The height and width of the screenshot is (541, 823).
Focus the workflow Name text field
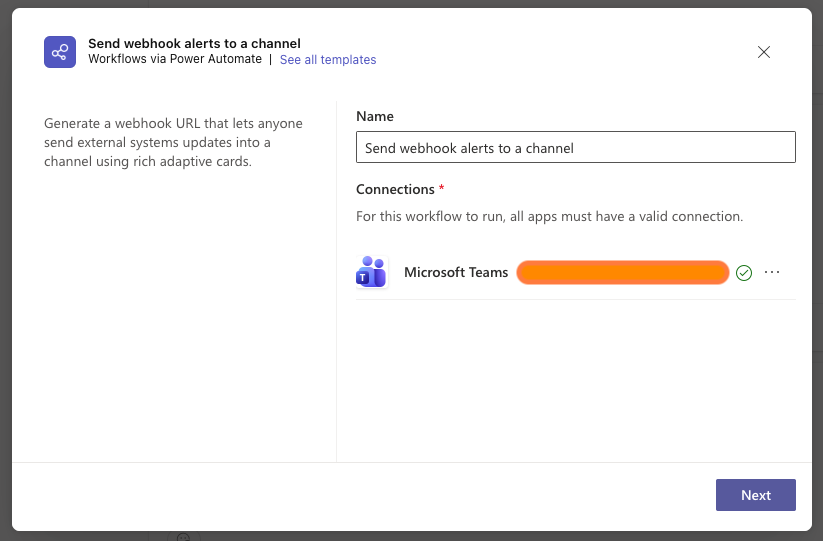tap(575, 148)
